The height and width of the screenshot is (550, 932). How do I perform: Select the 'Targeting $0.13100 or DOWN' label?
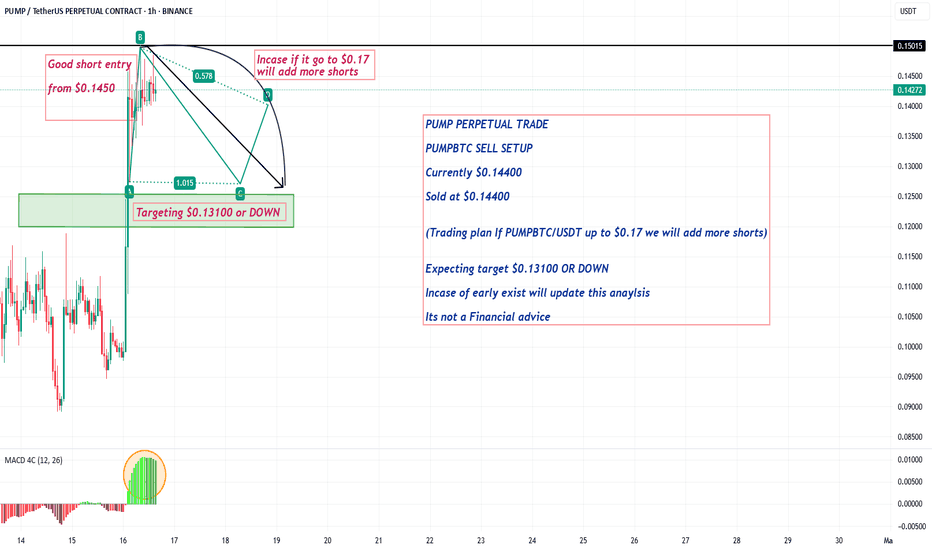pos(208,212)
